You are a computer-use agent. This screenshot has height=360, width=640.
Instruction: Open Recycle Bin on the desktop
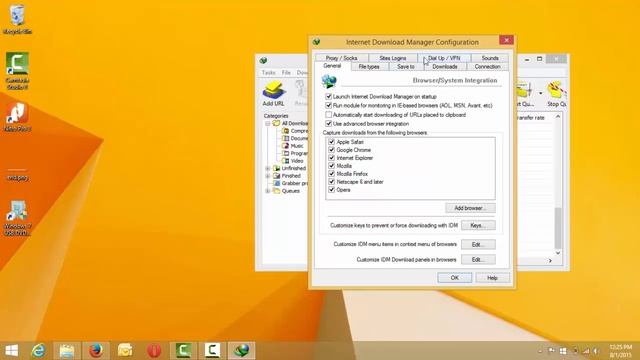pyautogui.click(x=17, y=19)
